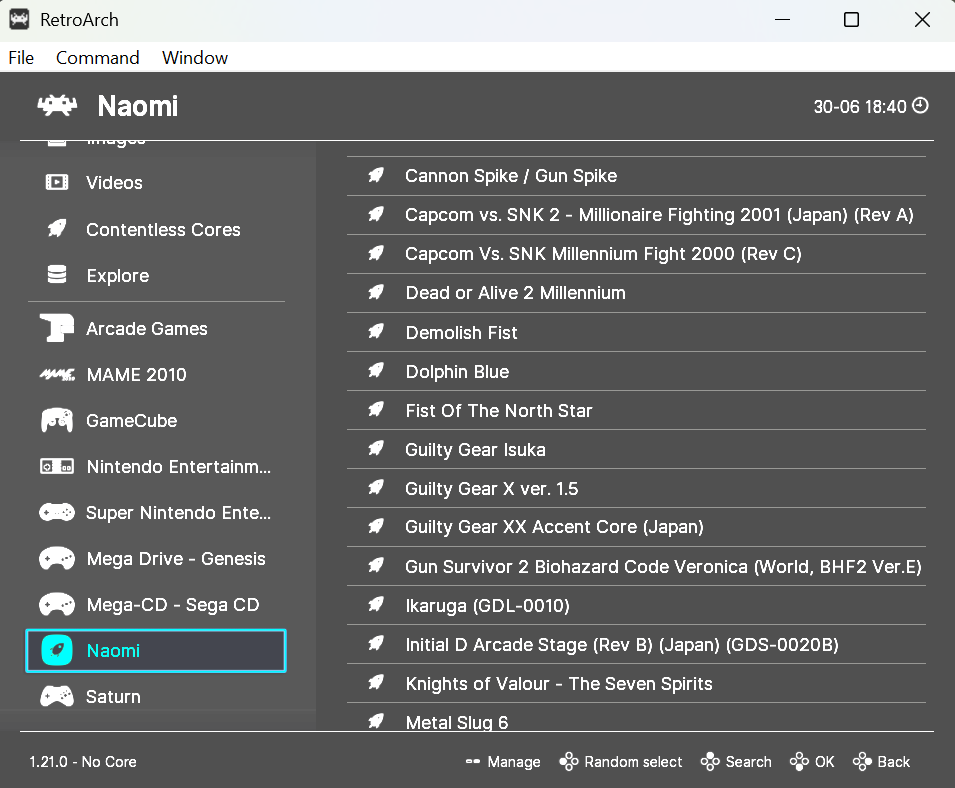Click the Search button in footer
The image size is (955, 788).
736,762
